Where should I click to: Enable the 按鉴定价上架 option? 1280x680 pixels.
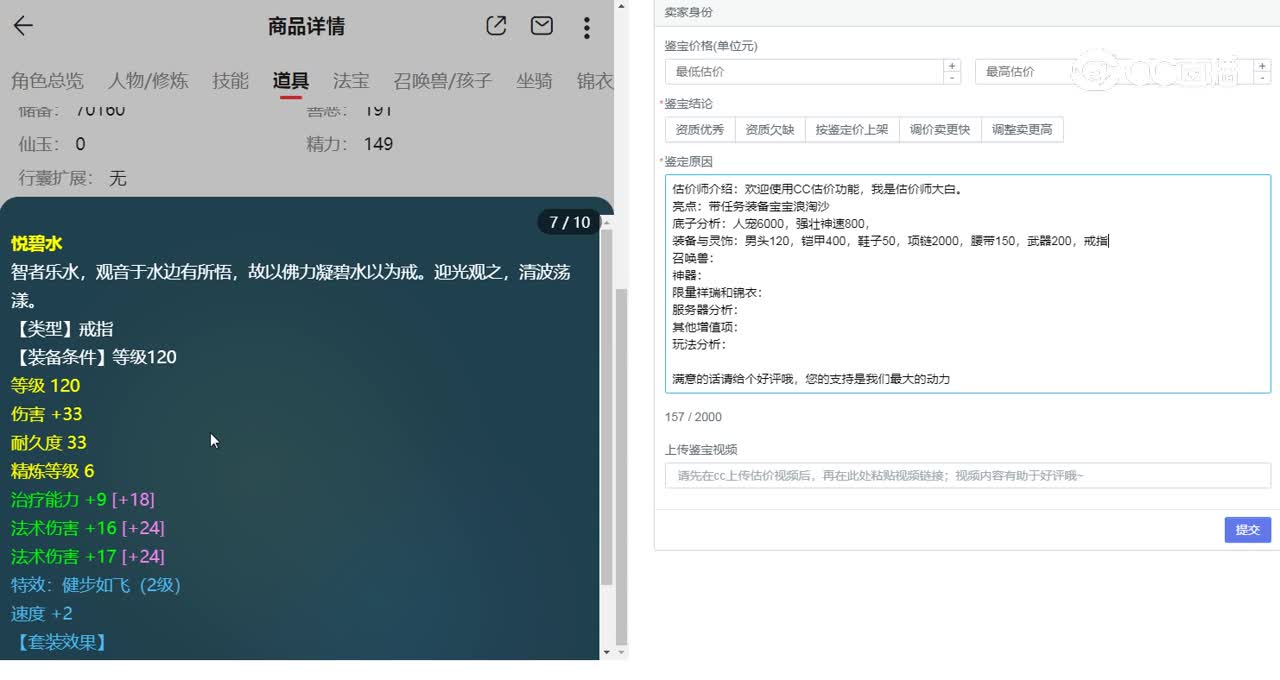[x=852, y=129]
